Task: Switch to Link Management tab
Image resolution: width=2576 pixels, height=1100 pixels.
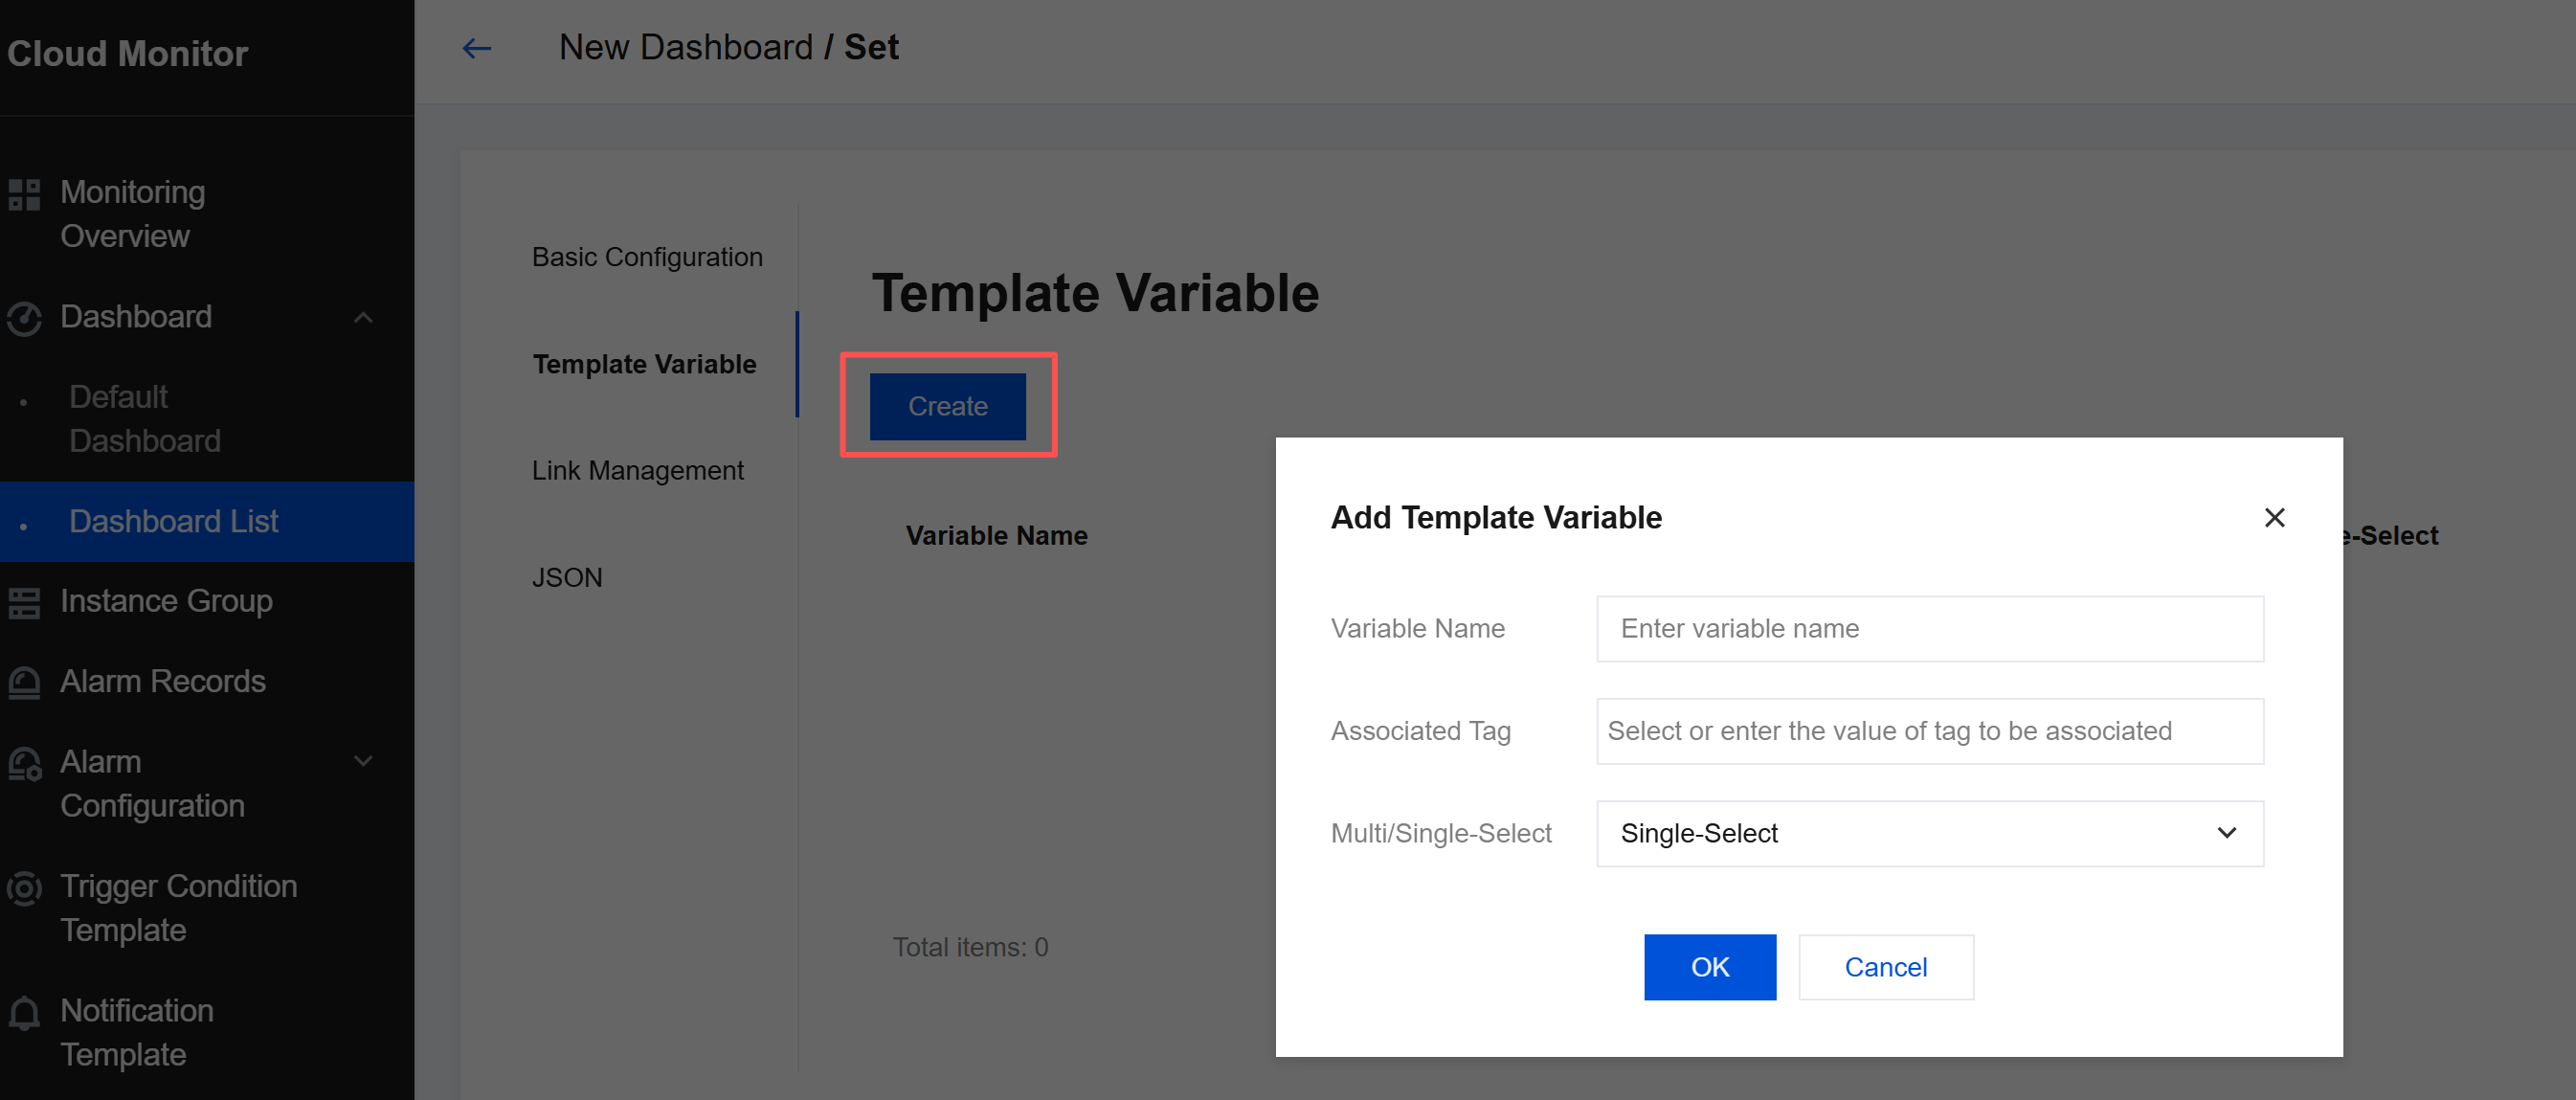Action: (637, 470)
